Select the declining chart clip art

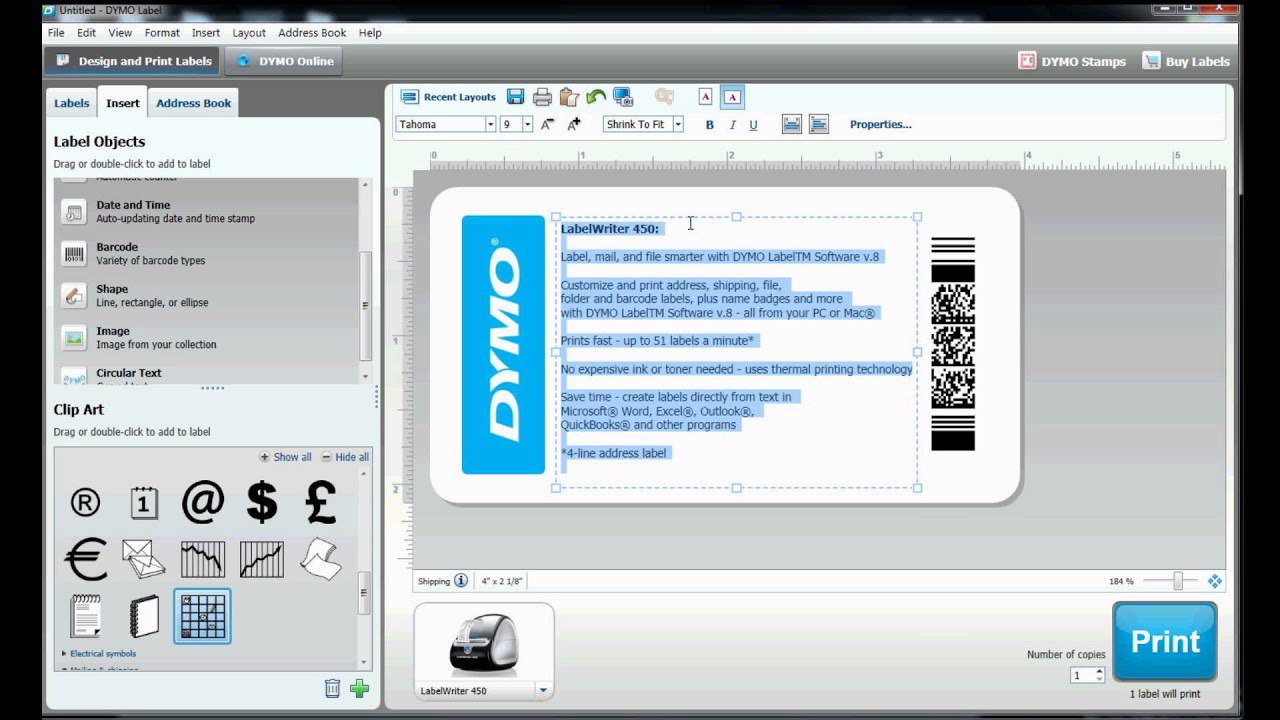click(203, 559)
